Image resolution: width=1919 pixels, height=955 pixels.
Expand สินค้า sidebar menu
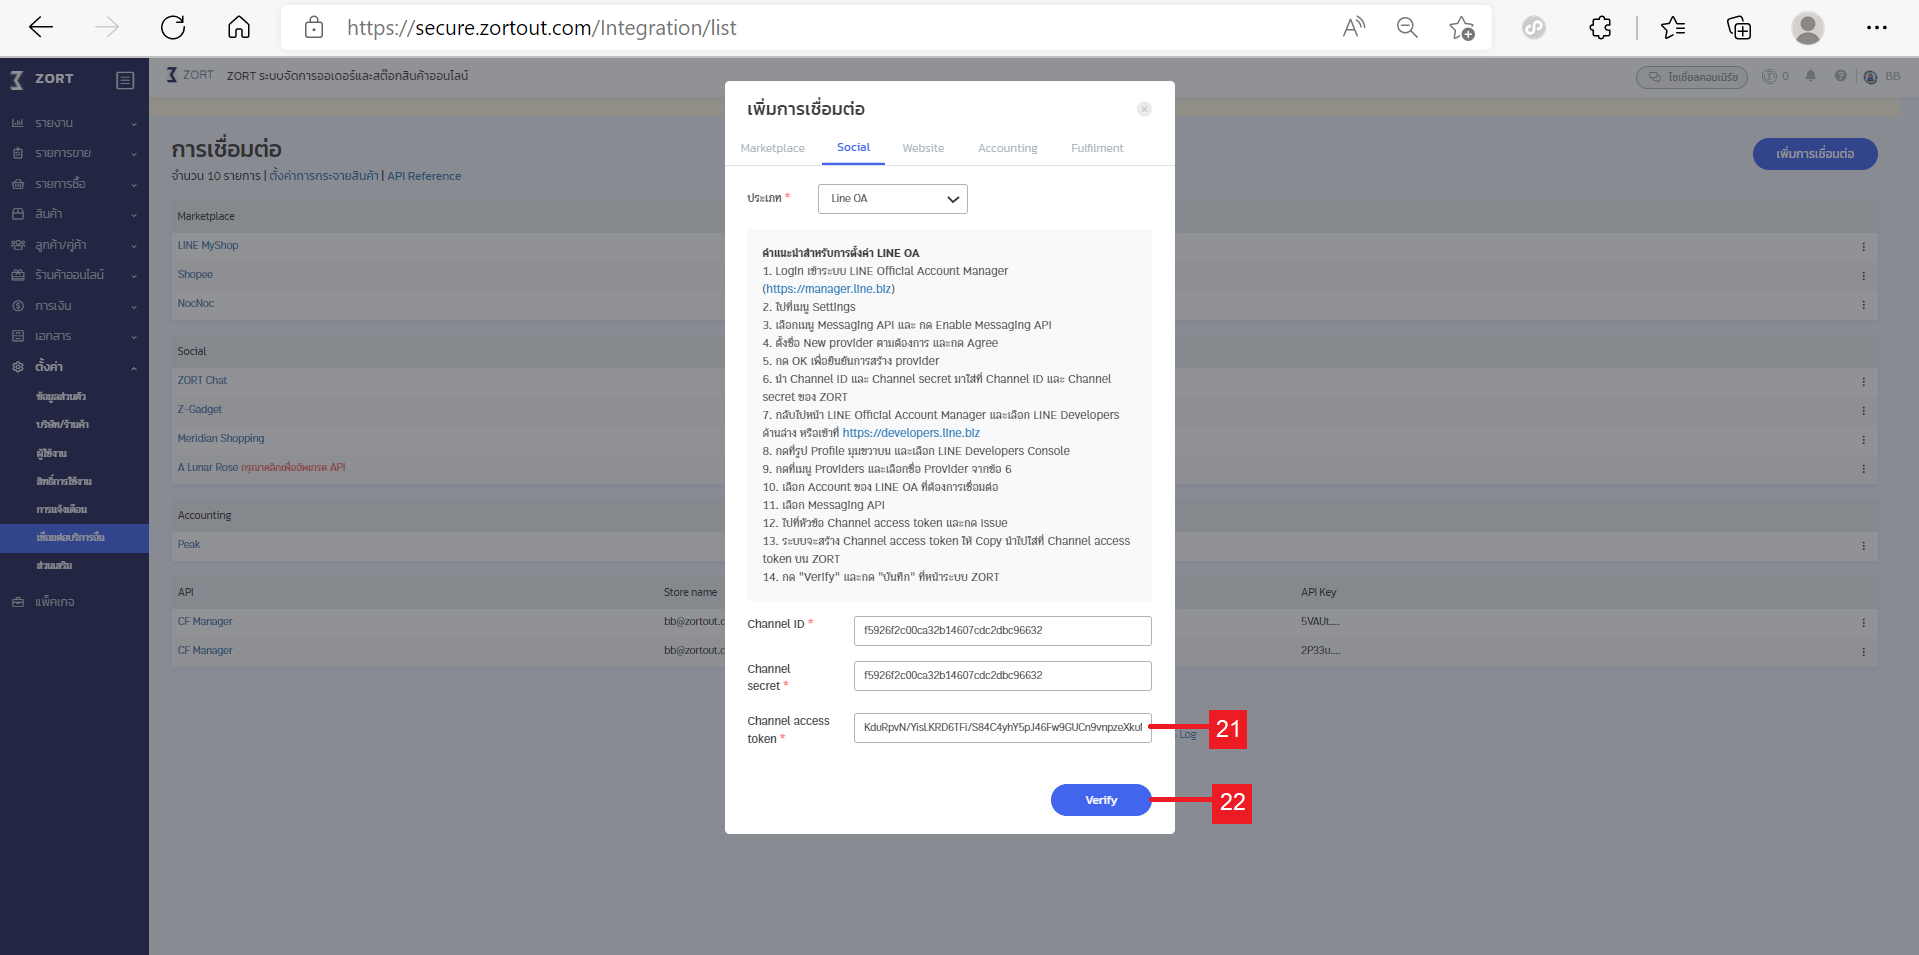point(74,214)
